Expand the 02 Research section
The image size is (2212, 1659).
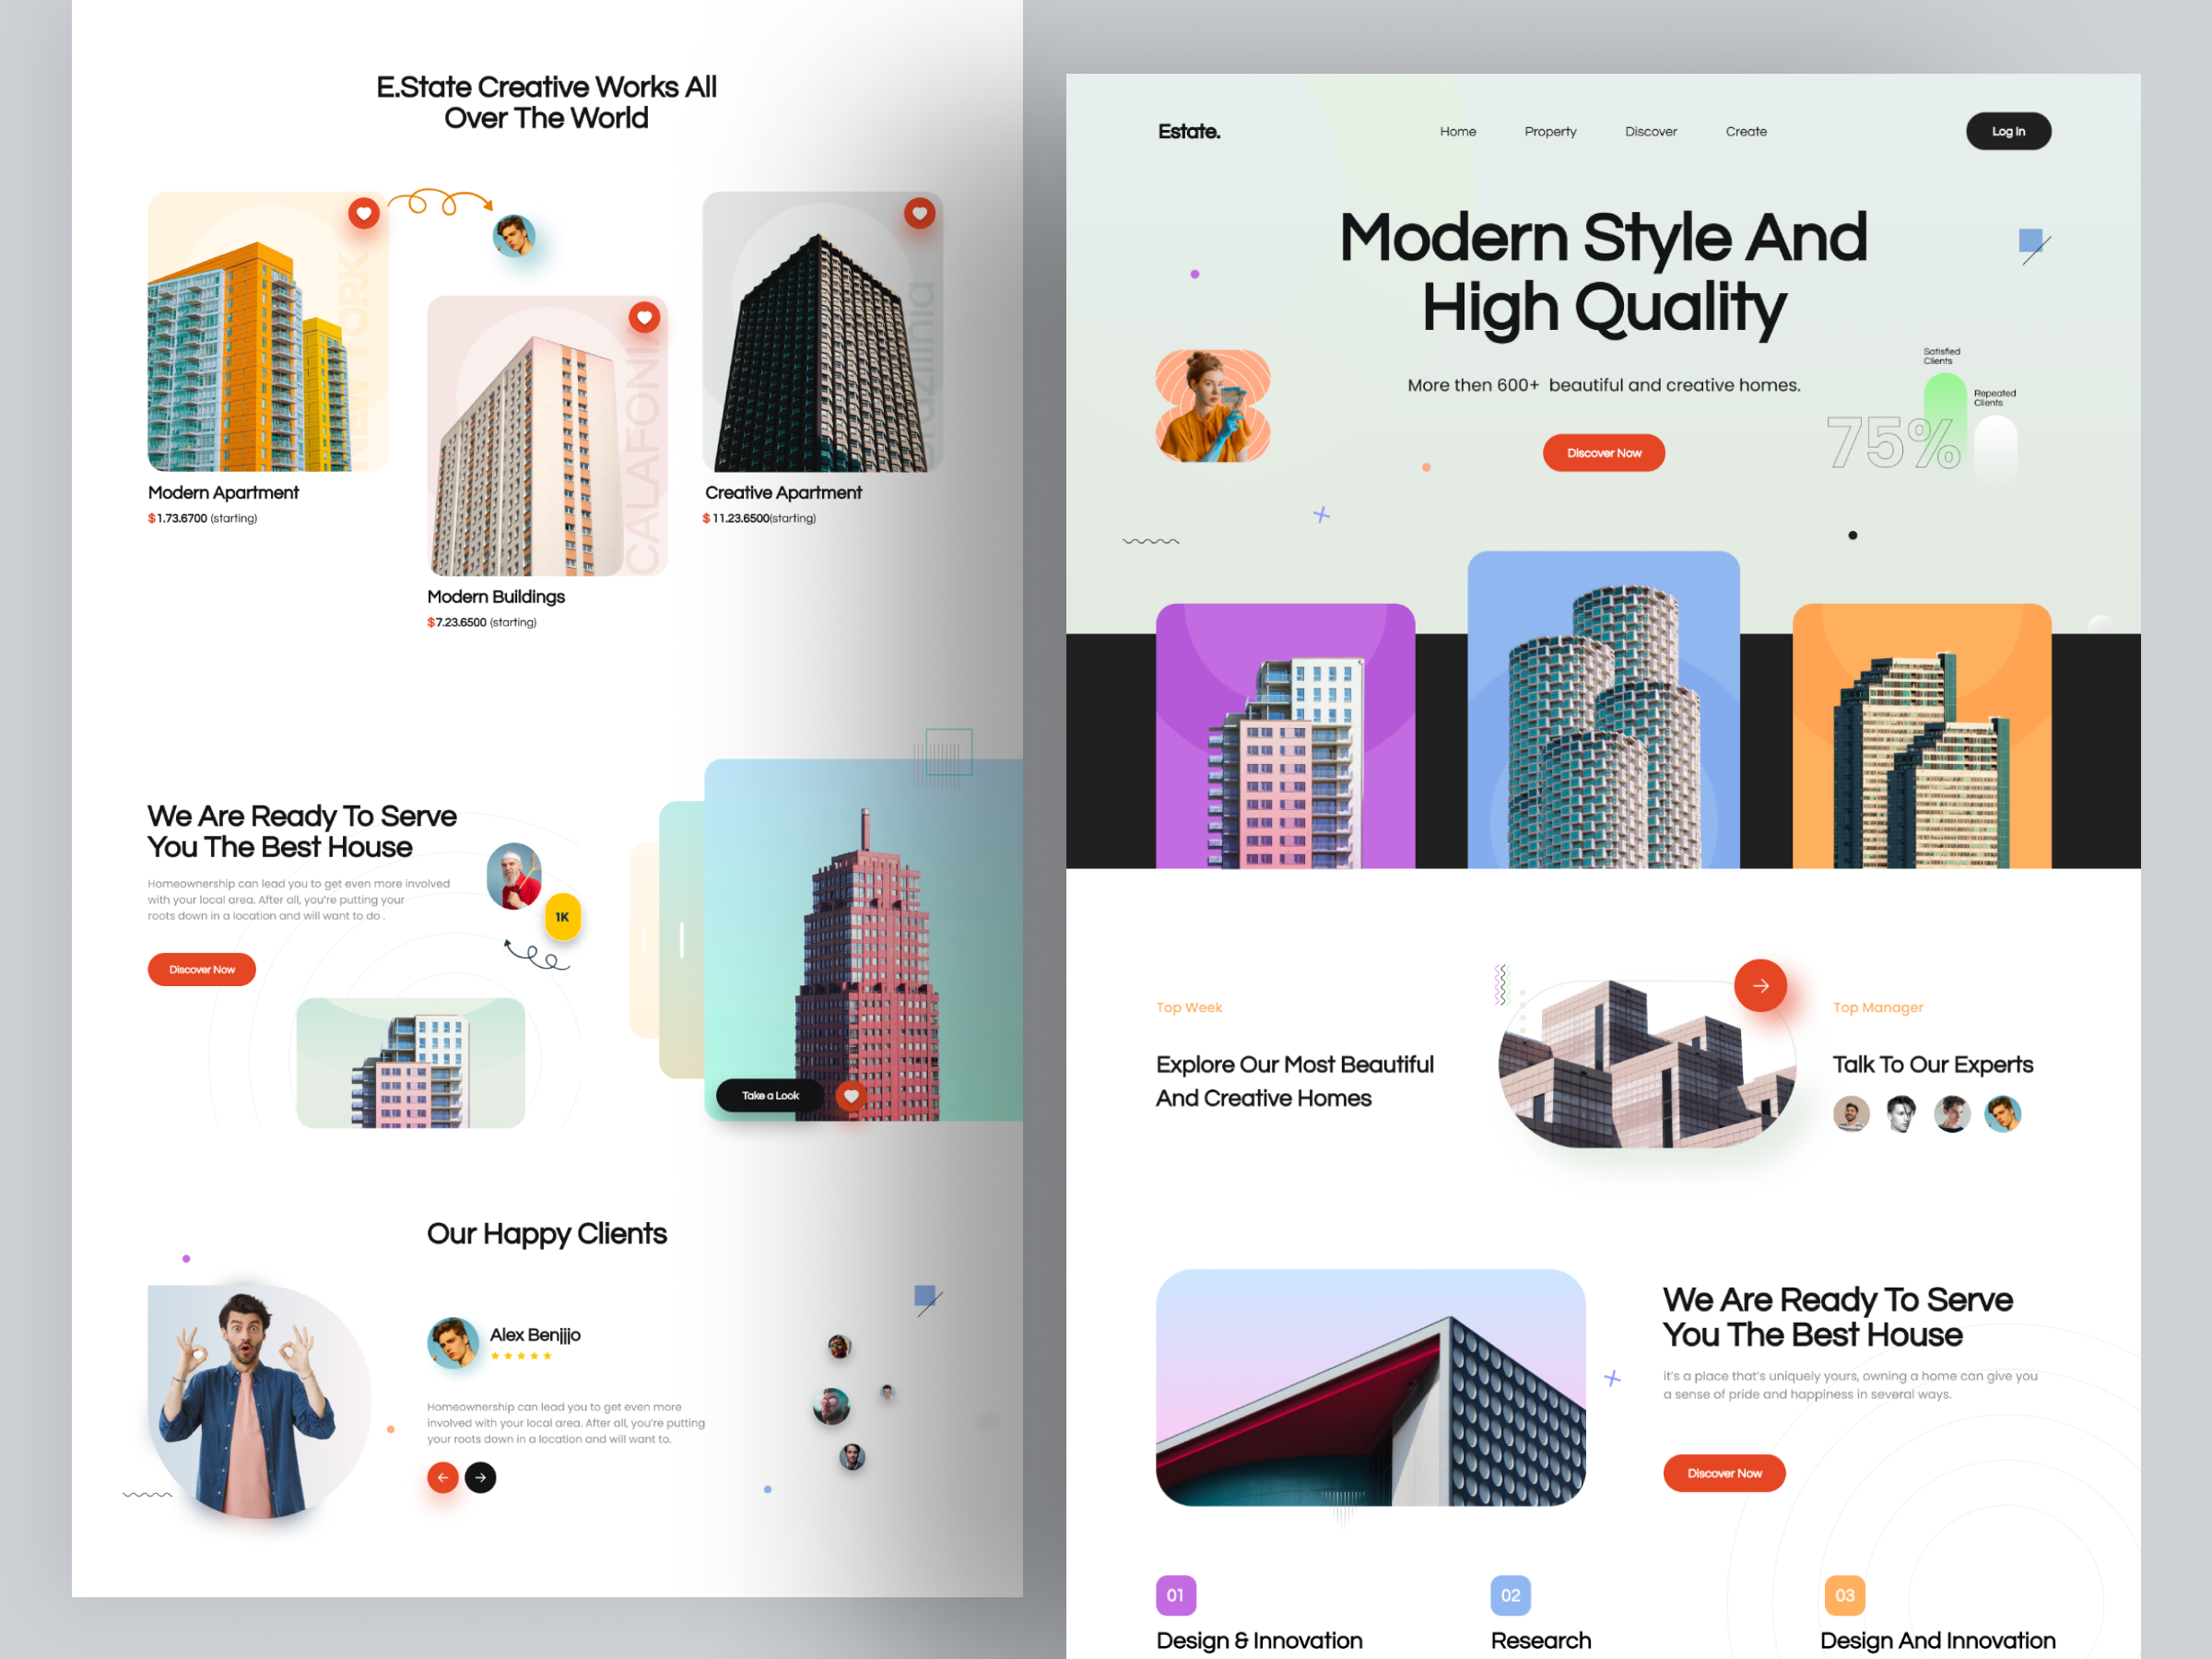point(1510,1596)
